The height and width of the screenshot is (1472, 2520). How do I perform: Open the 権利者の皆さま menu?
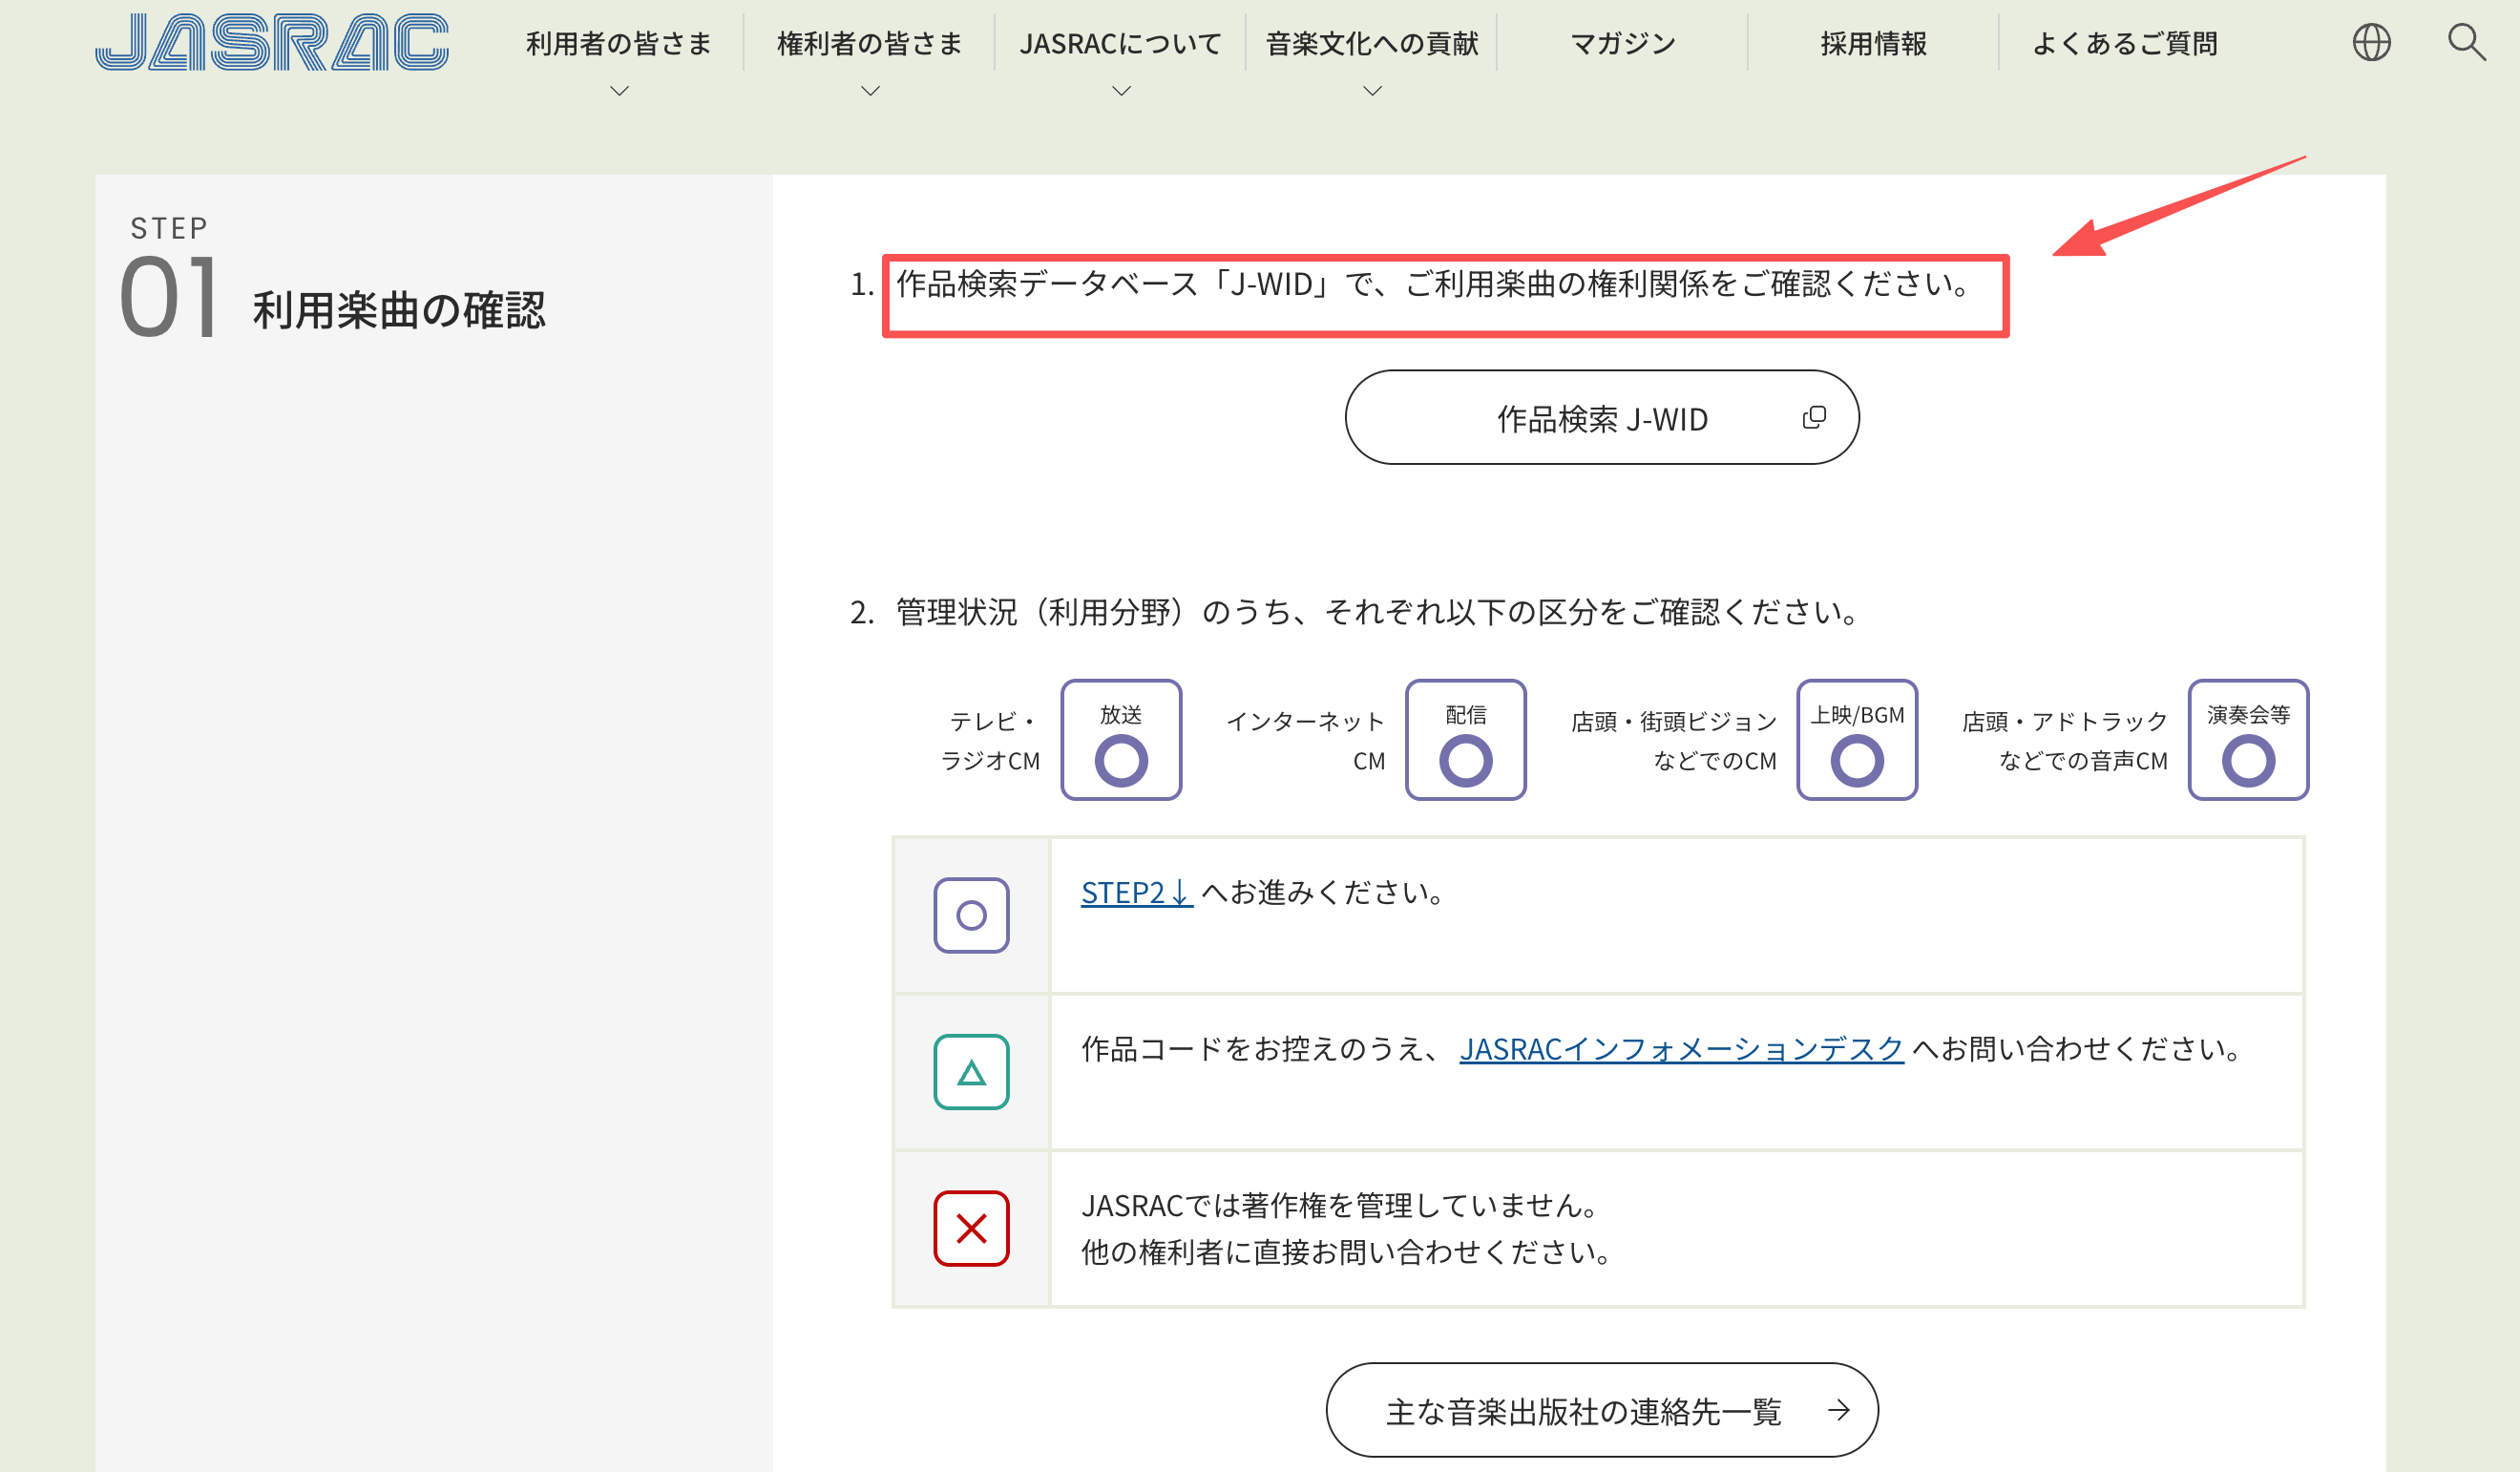(870, 44)
